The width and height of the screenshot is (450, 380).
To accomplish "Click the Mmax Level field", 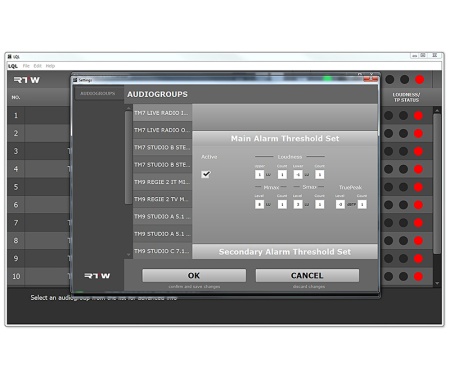I will tap(259, 204).
